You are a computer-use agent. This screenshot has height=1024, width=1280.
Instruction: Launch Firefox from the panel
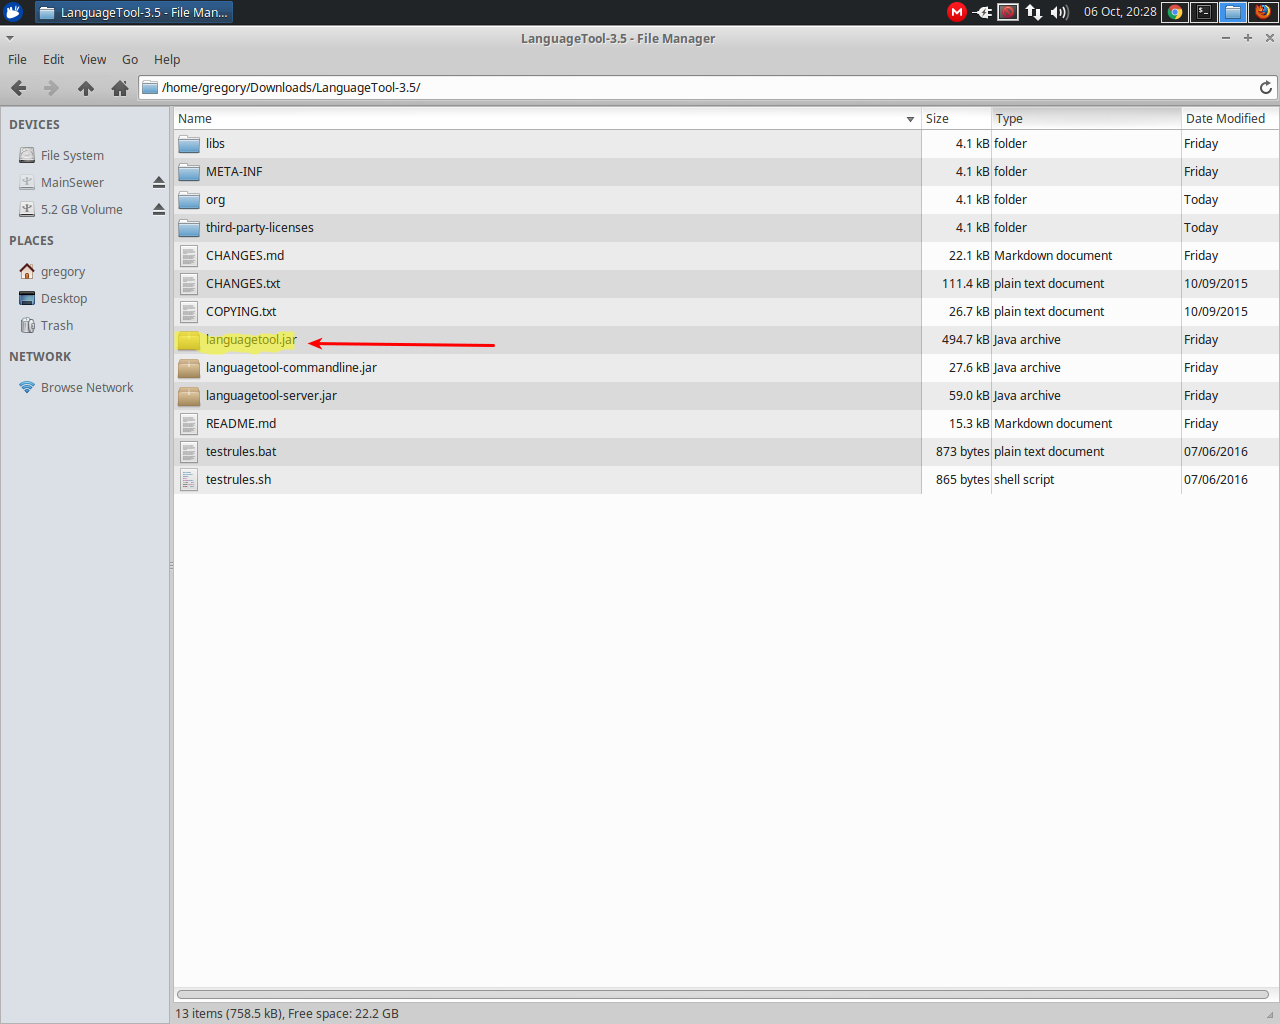click(1263, 12)
